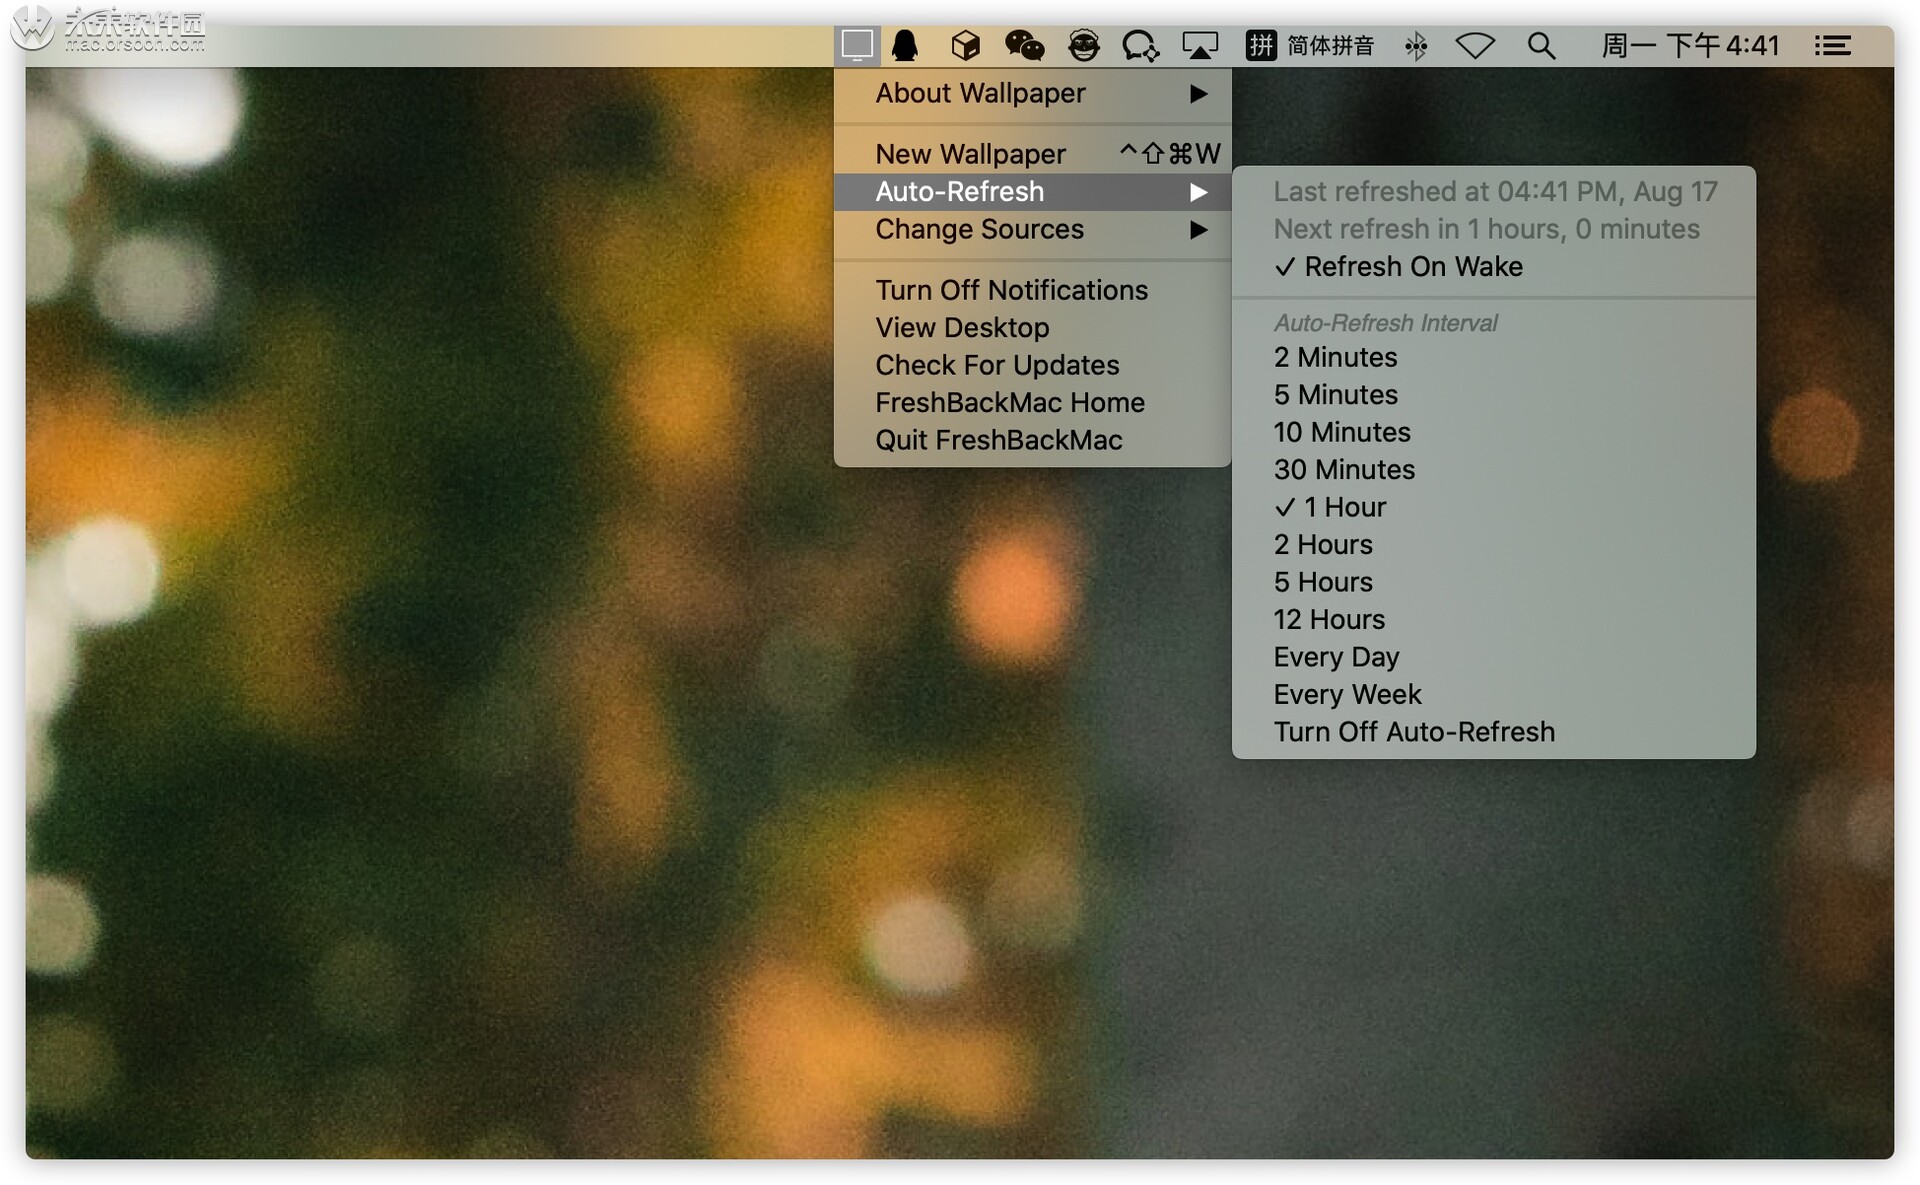
Task: Select the 1 Hour refresh interval
Action: pos(1344,507)
